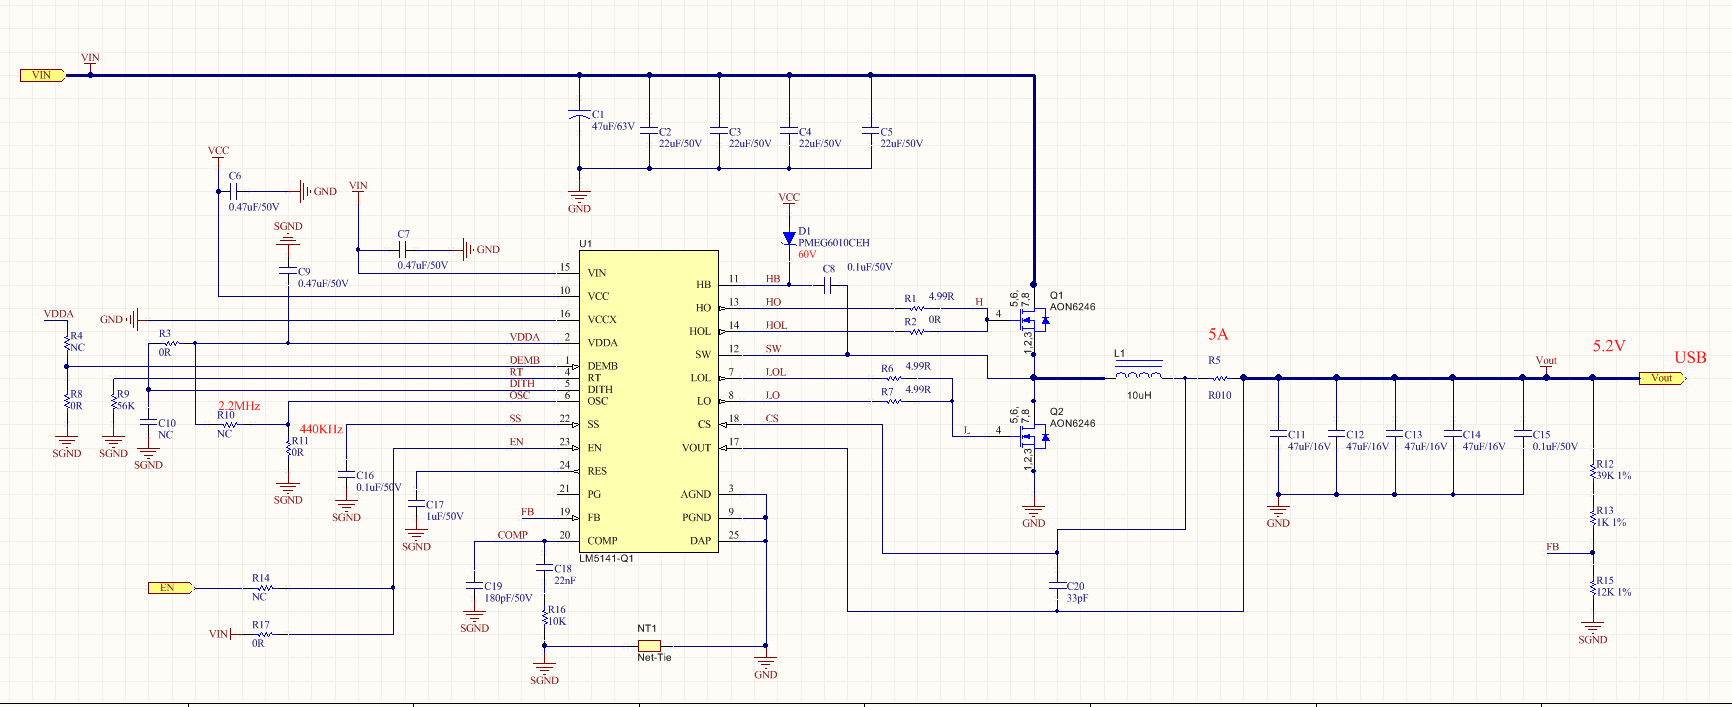Click the PMEG6010CEH diode part number
1732x707 pixels.
[x=834, y=243]
